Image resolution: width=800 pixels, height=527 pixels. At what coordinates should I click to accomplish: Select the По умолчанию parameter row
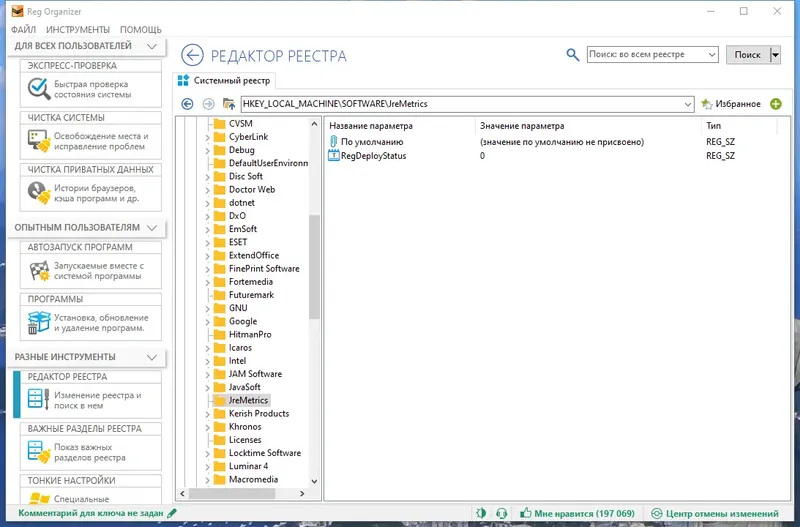(556, 142)
